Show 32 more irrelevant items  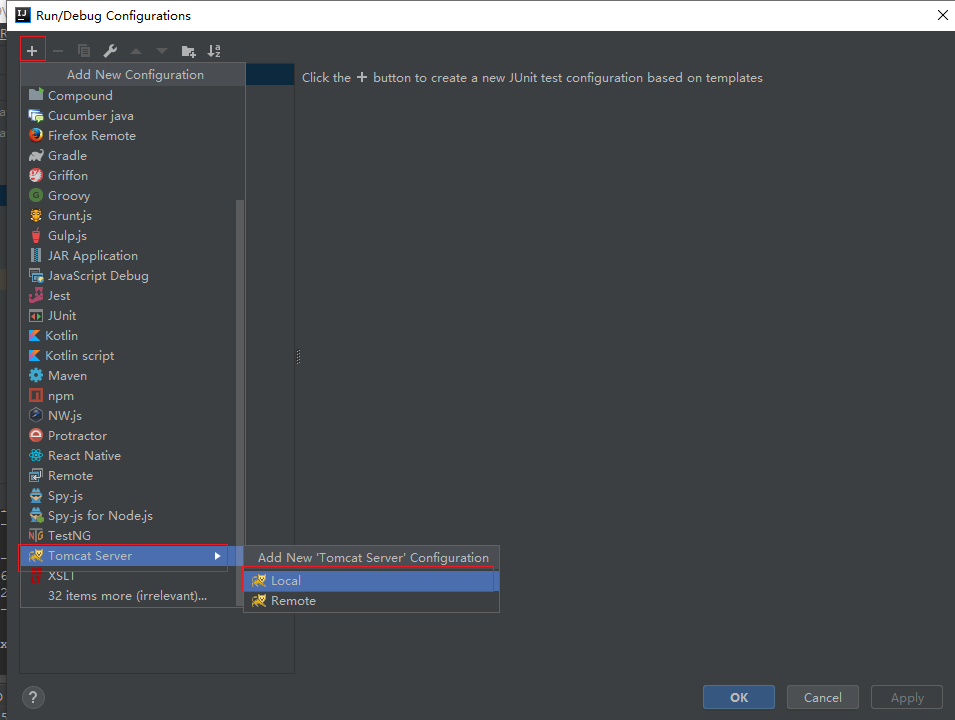pyautogui.click(x=127, y=596)
